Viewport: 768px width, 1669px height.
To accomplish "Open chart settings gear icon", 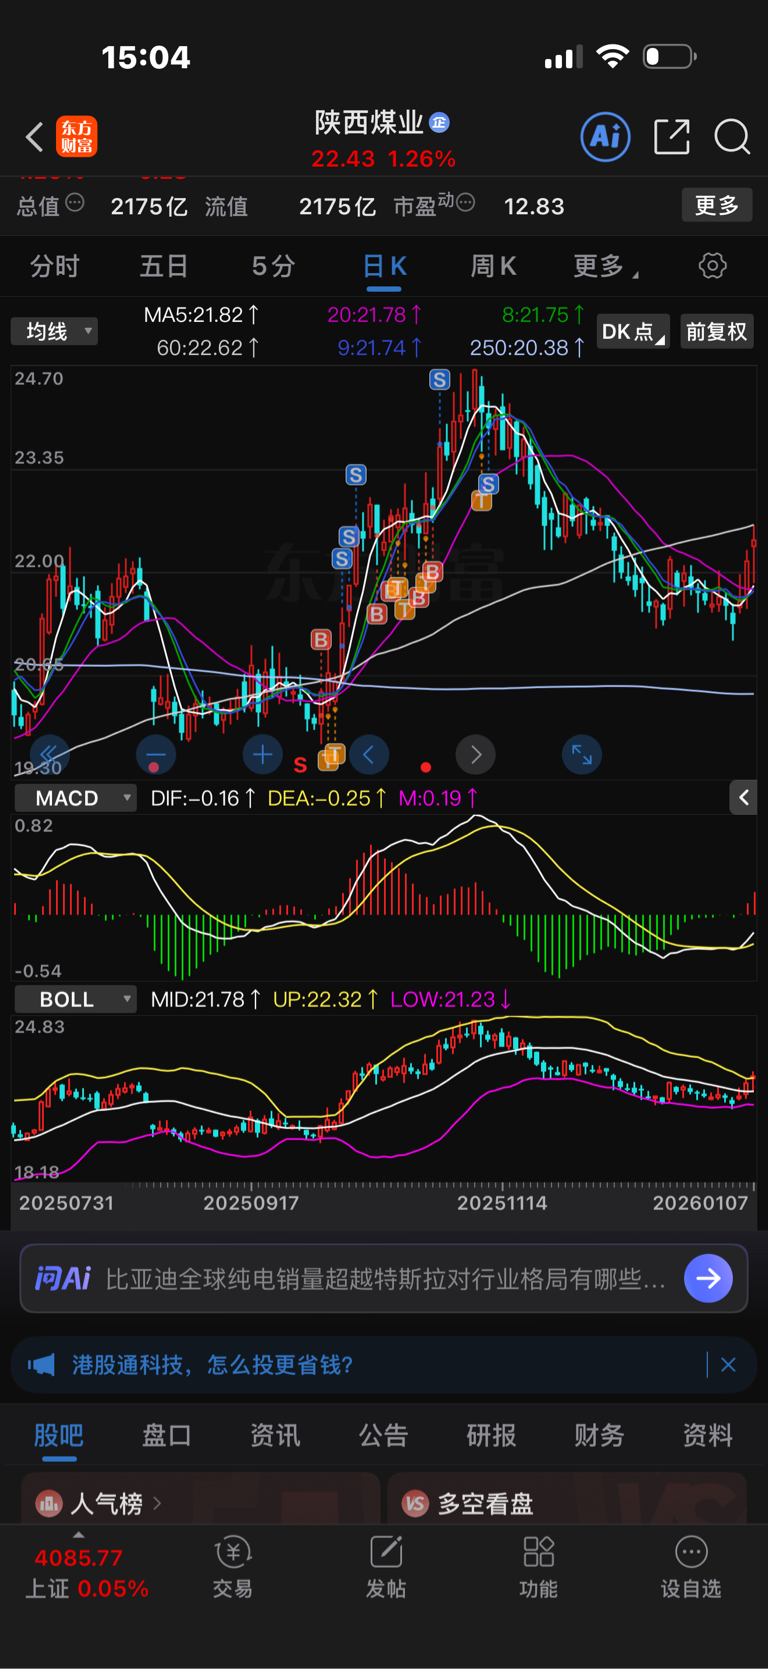I will click(x=712, y=266).
